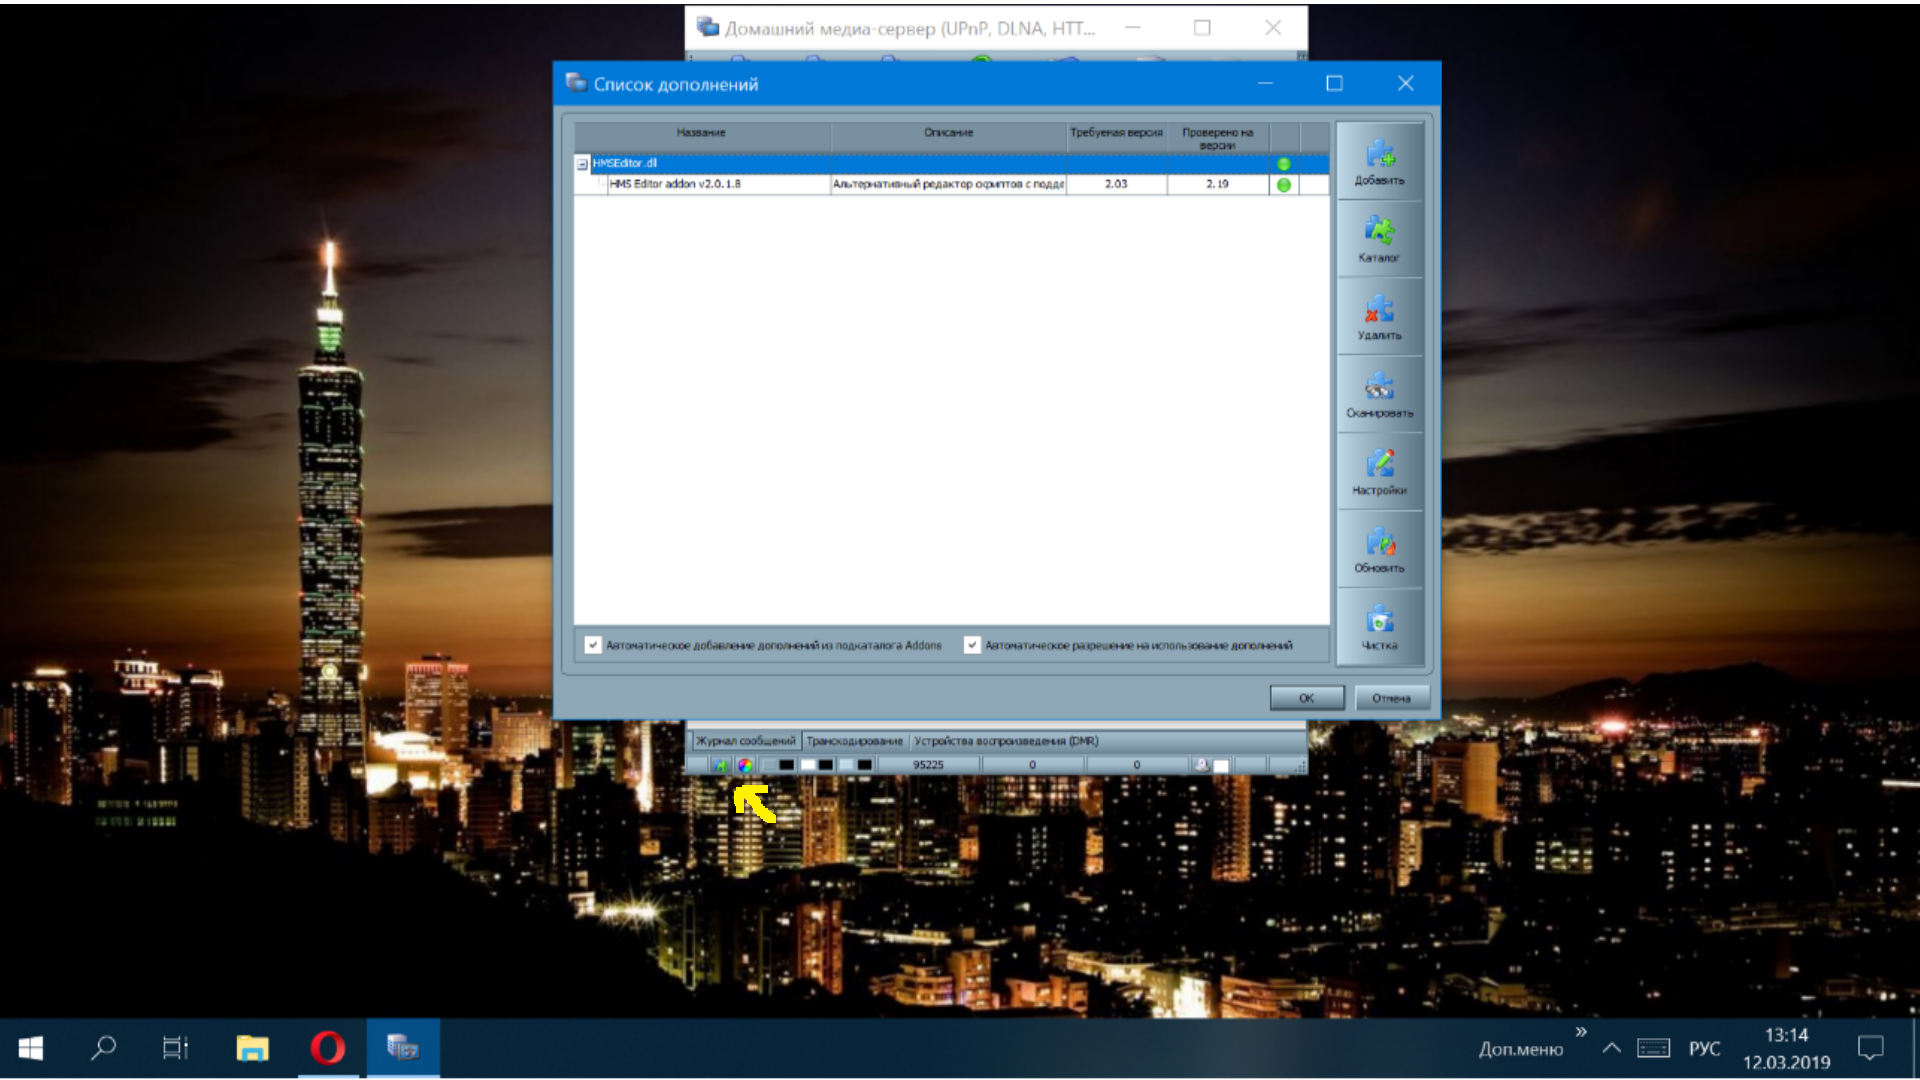Toggle green status indicator of HMS Editor addon

coord(1284,185)
